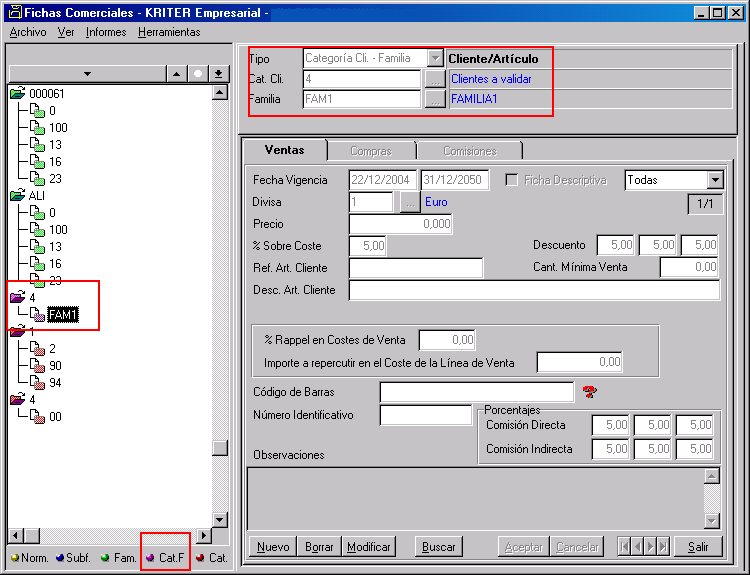Click the circle button above the tree
The image size is (750, 575).
point(197,74)
